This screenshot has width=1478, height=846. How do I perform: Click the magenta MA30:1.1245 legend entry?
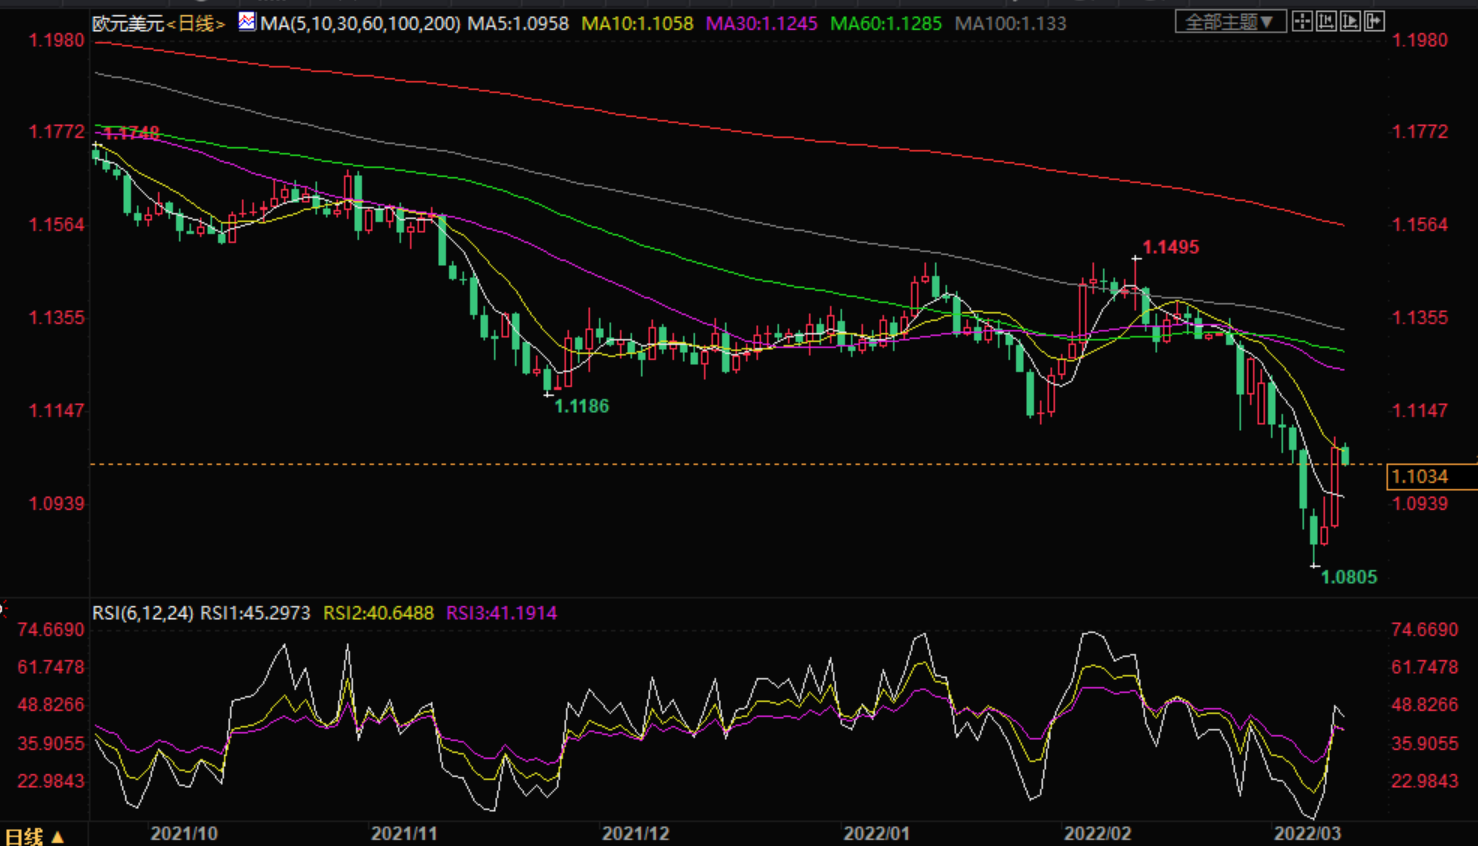(x=761, y=23)
